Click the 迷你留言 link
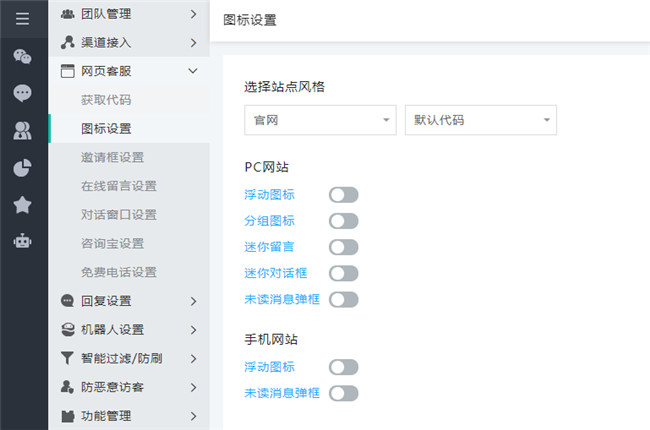The height and width of the screenshot is (430, 650). (269, 247)
